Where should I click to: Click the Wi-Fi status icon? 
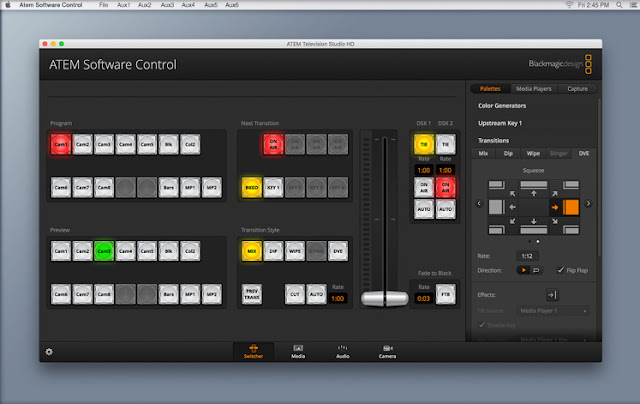click(x=569, y=5)
